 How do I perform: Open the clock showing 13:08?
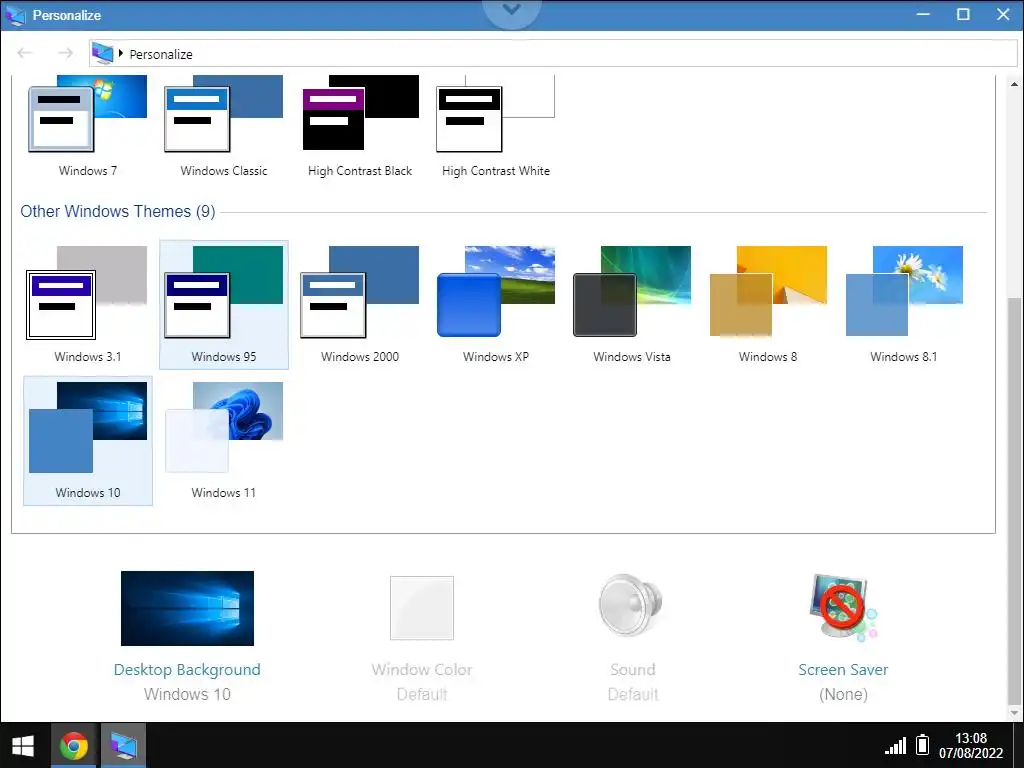pyautogui.click(x=970, y=745)
